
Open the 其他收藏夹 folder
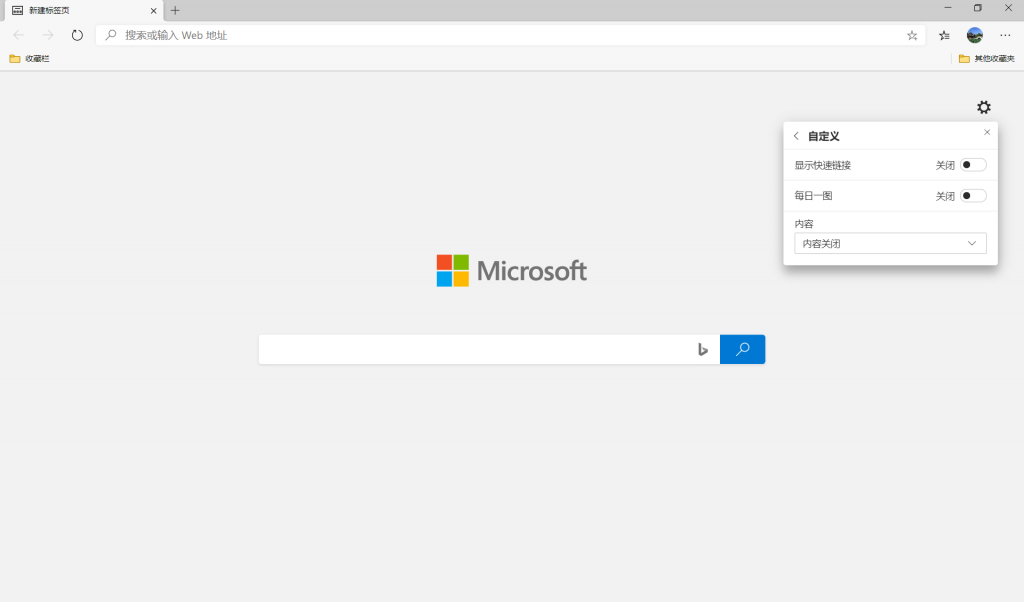pyautogui.click(x=986, y=59)
